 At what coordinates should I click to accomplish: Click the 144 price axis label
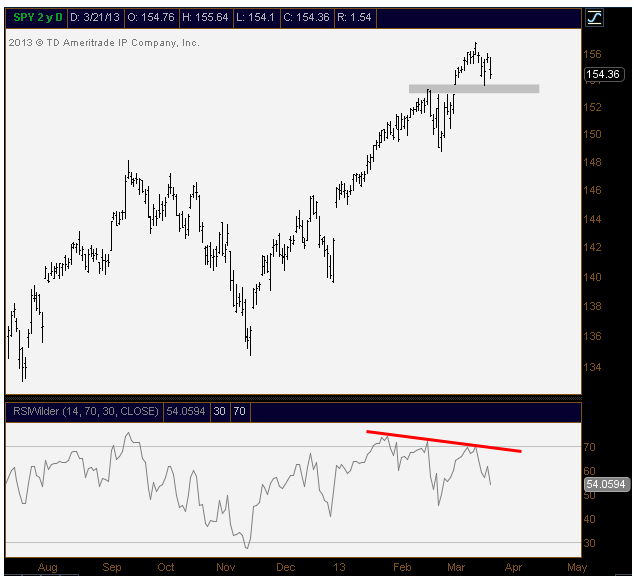click(592, 219)
